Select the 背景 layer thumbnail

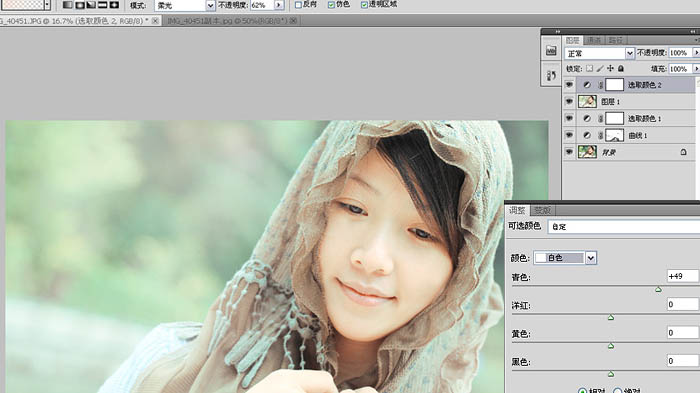click(x=587, y=152)
